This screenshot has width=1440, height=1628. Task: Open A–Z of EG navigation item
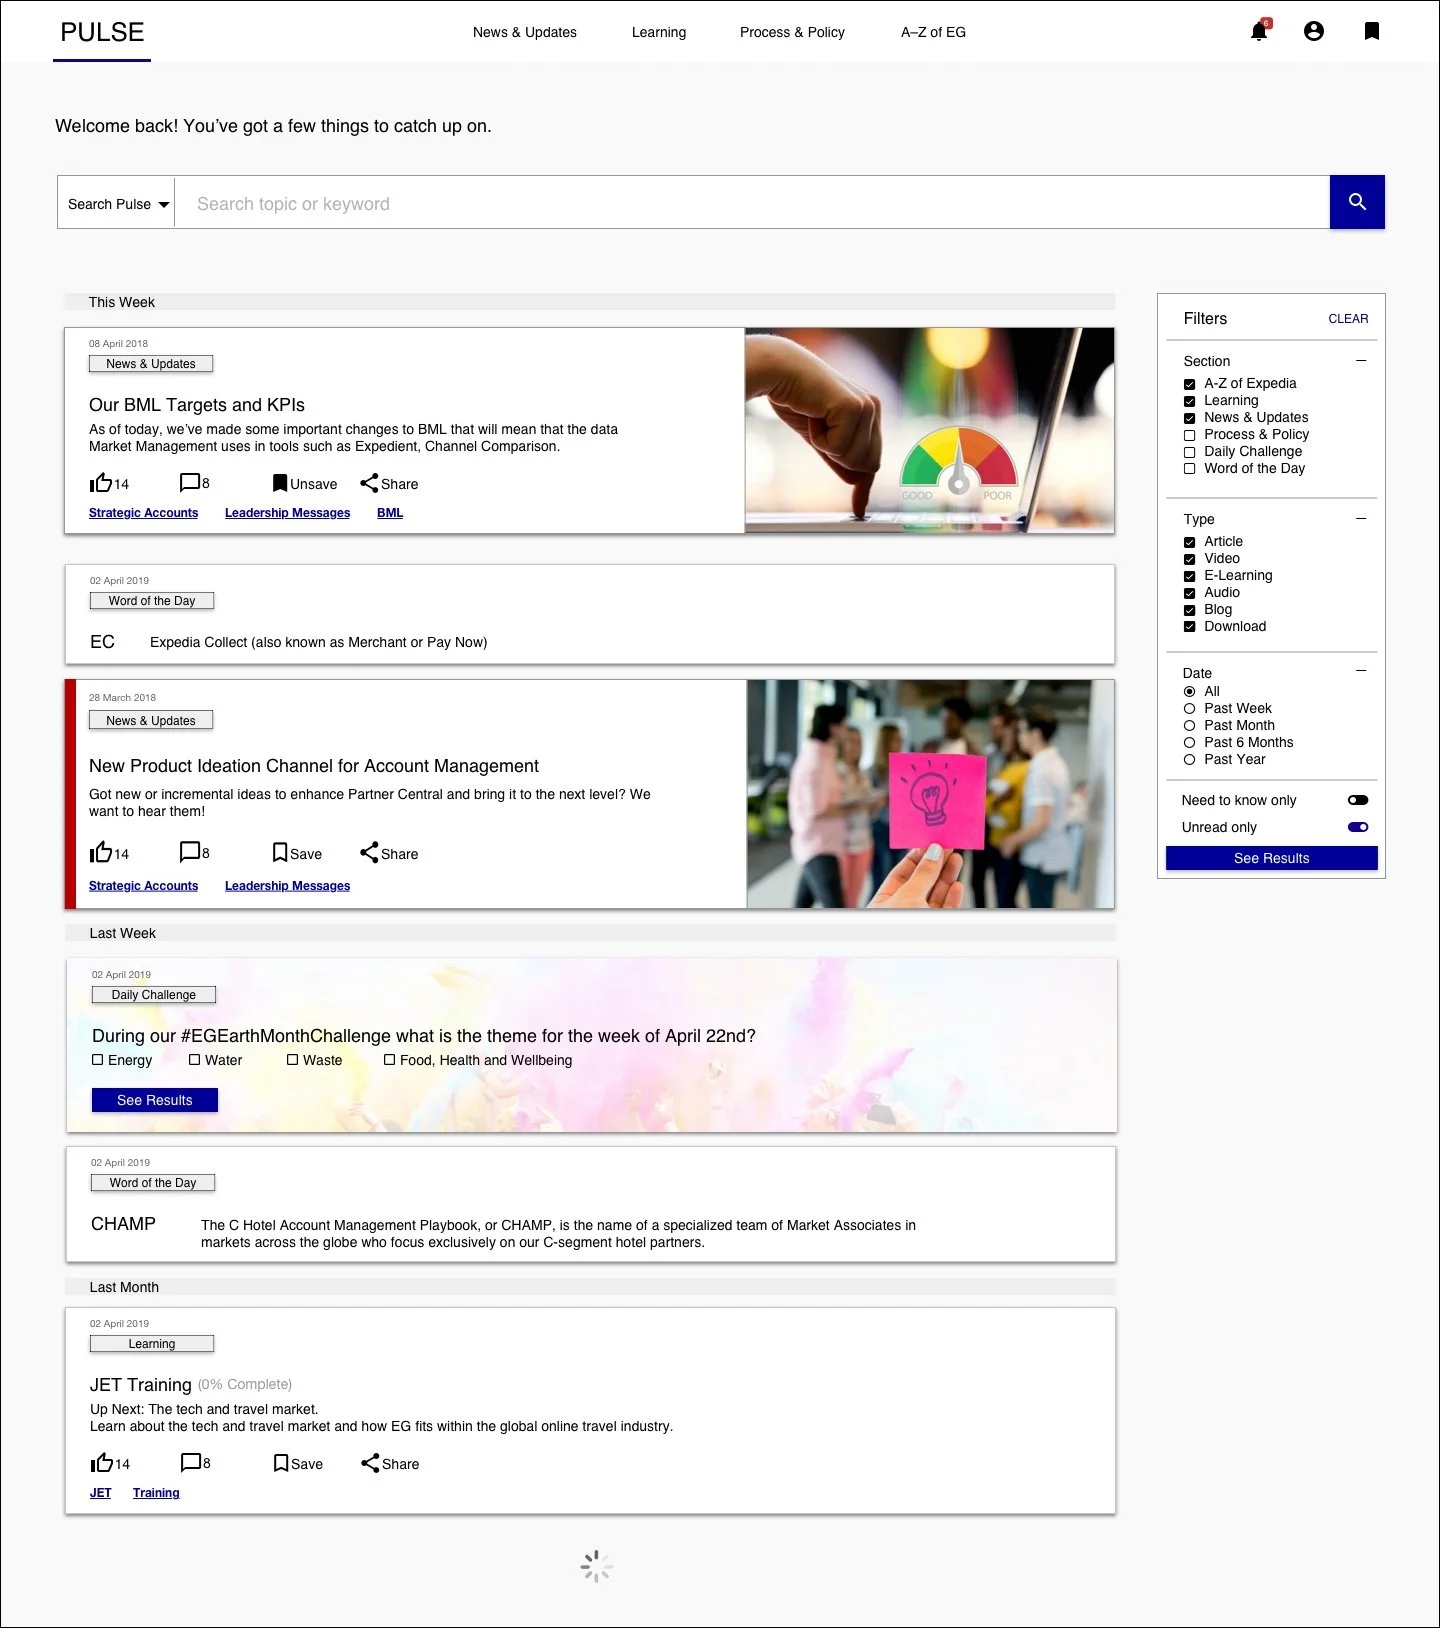coord(934,32)
